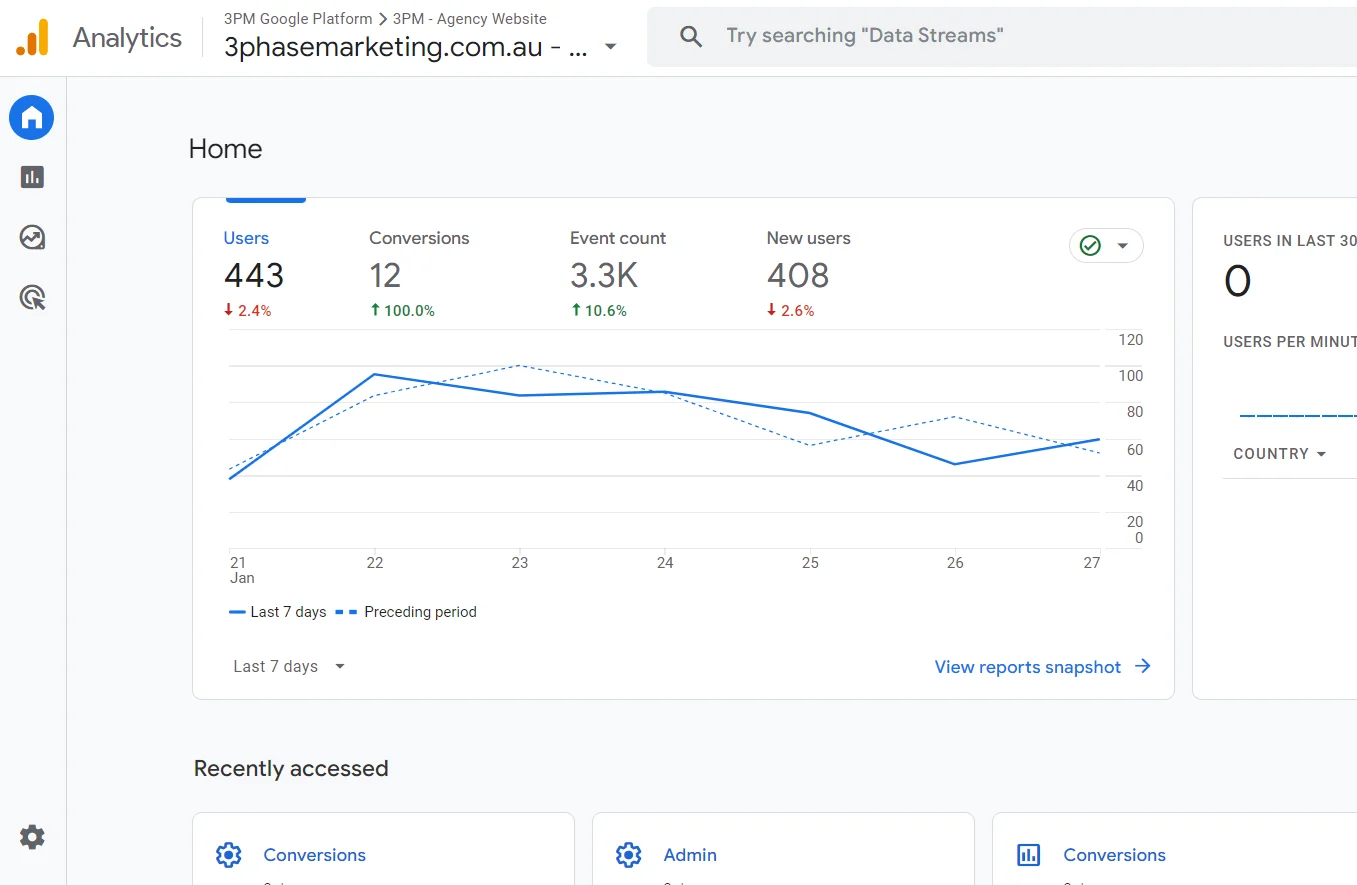Open the Explore icon in sidebar

(x=32, y=237)
